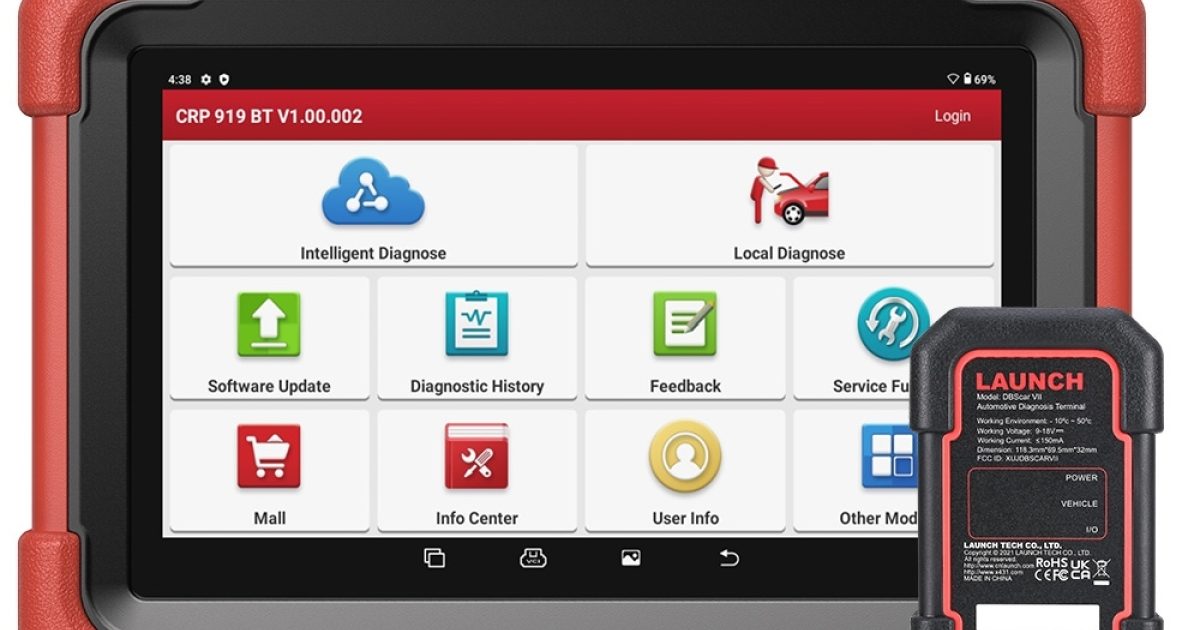Open Diagnostic History clipboard icon
This screenshot has height=630, width=1200.
click(477, 324)
